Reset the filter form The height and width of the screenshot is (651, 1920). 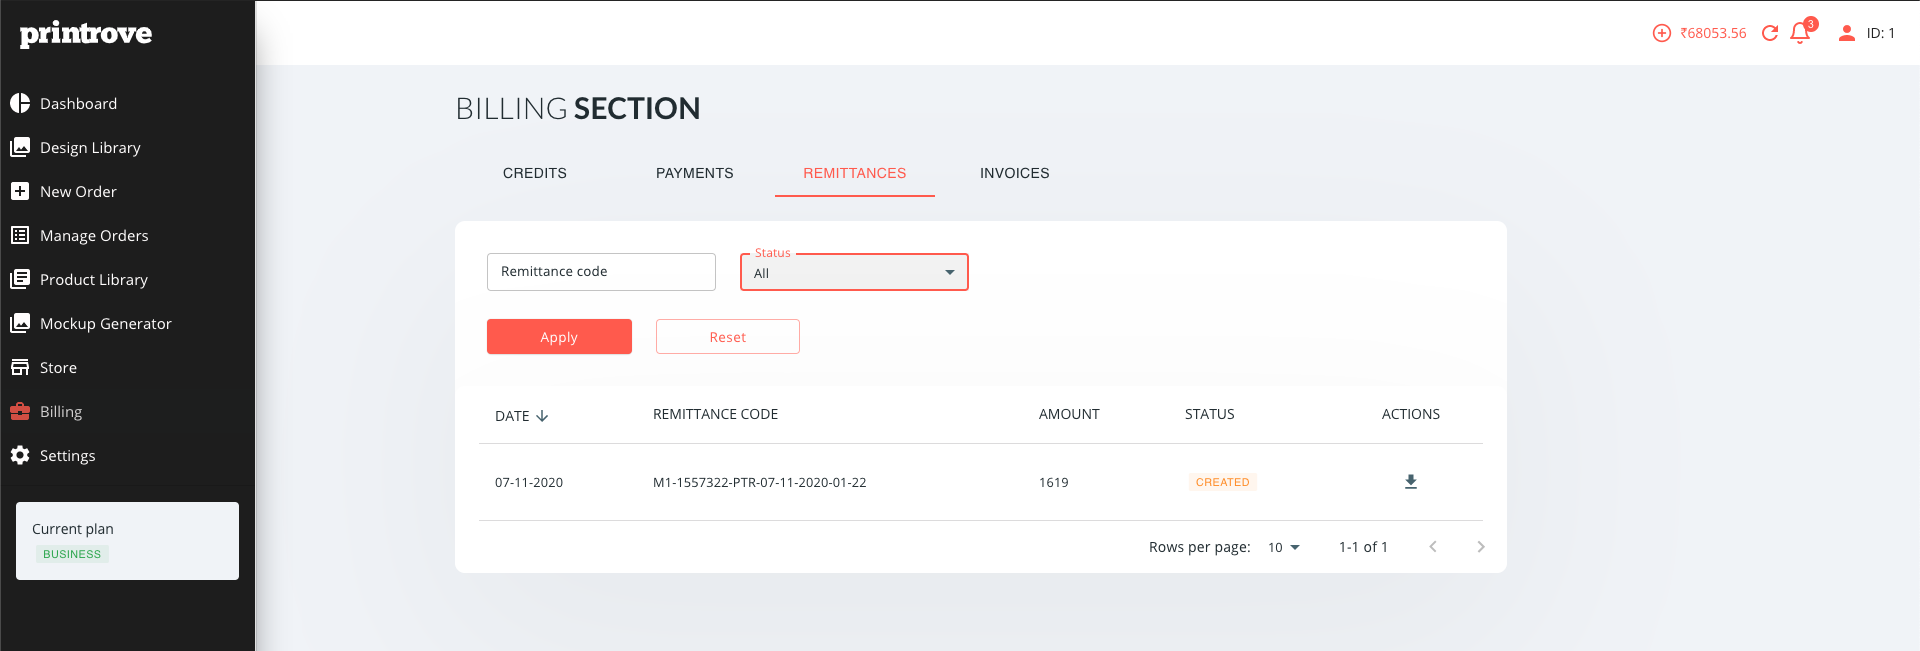[728, 337]
